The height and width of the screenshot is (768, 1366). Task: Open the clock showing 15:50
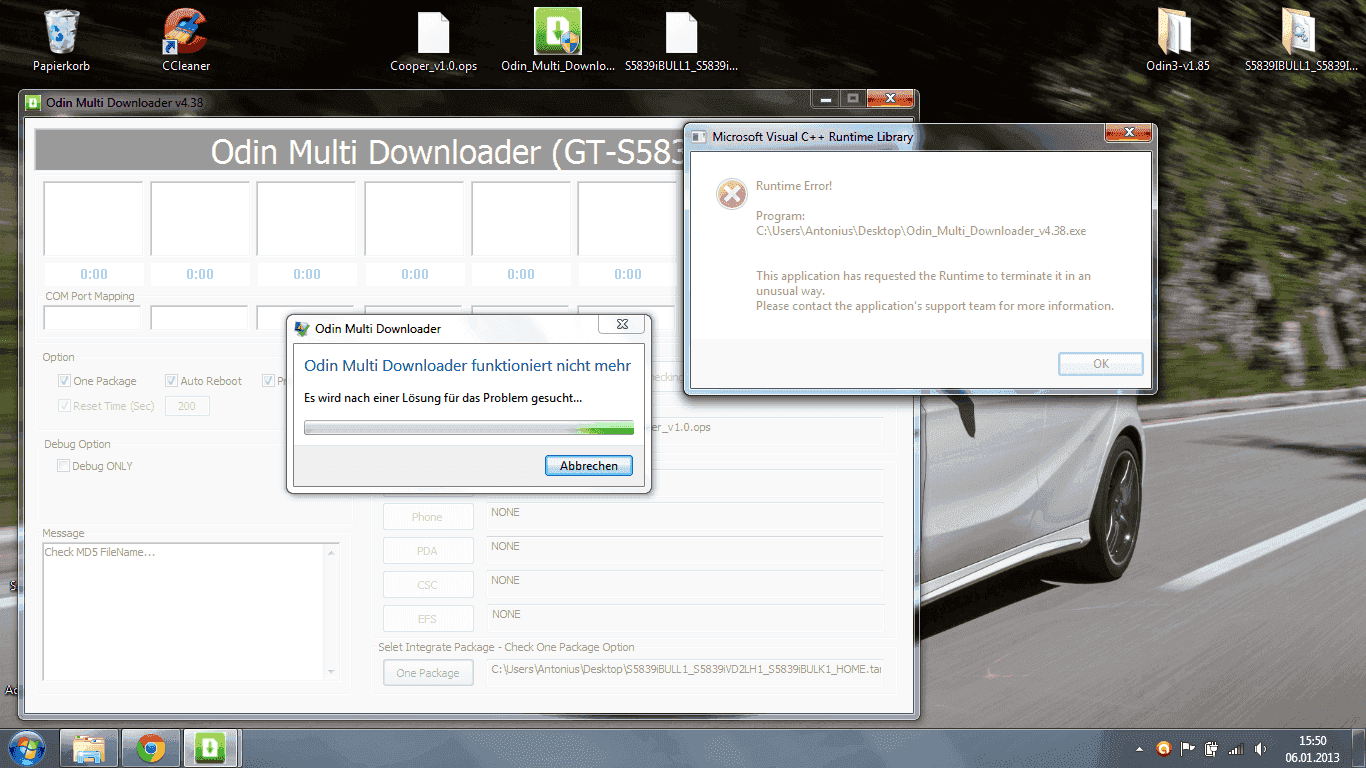coord(1312,748)
